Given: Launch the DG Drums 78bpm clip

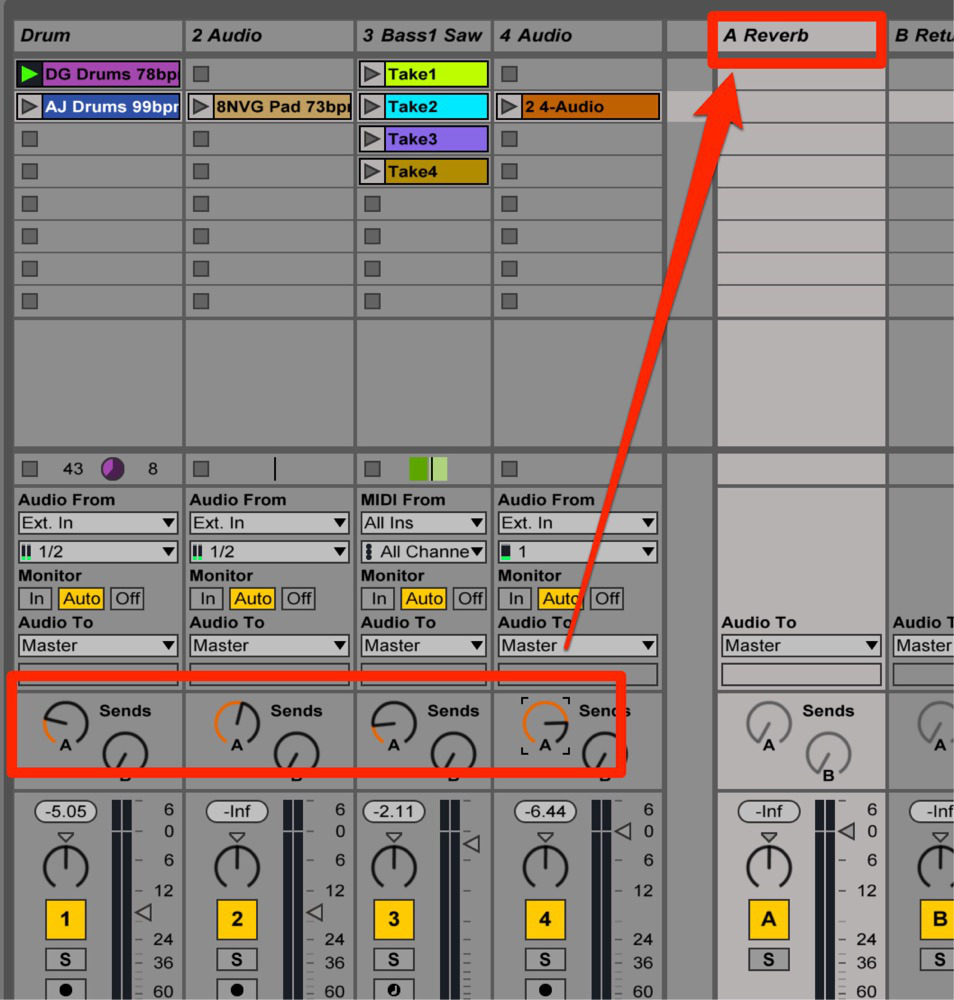Looking at the screenshot, I should (27, 73).
